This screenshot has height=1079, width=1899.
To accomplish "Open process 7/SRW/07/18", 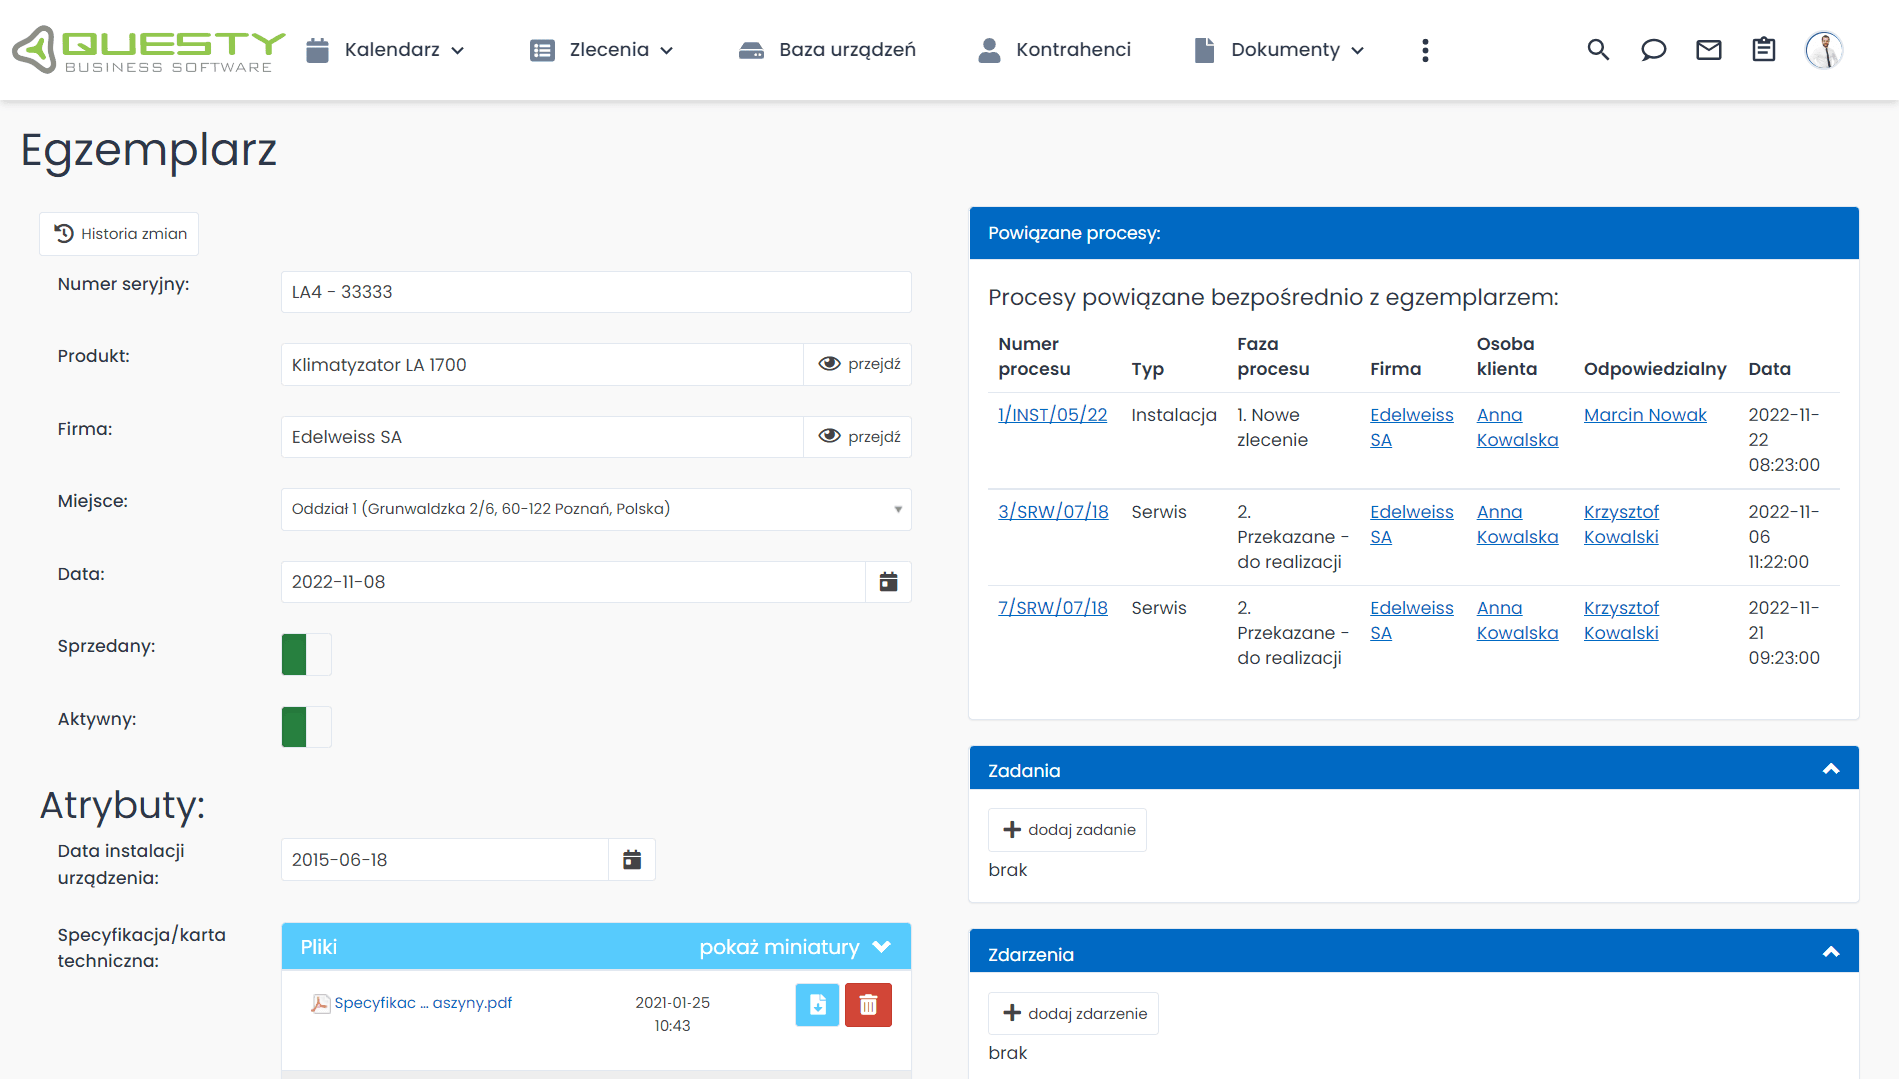I will [x=1053, y=608].
